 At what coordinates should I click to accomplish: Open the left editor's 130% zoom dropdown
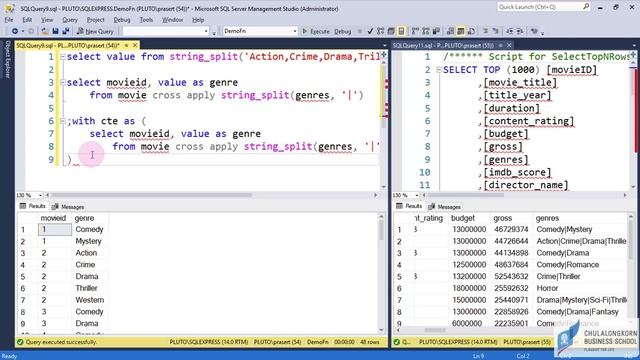coord(40,195)
